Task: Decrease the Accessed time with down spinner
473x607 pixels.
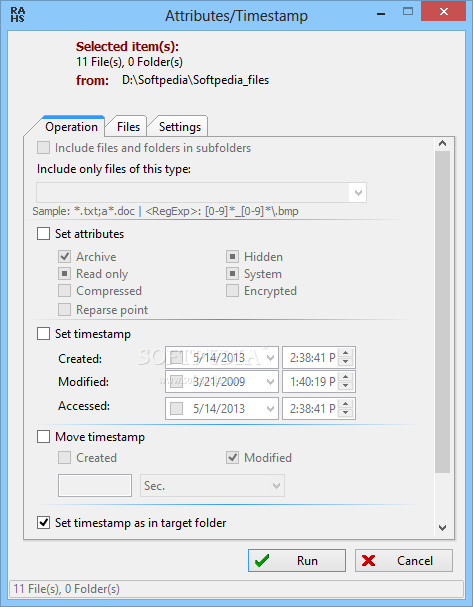Action: pyautogui.click(x=345, y=413)
